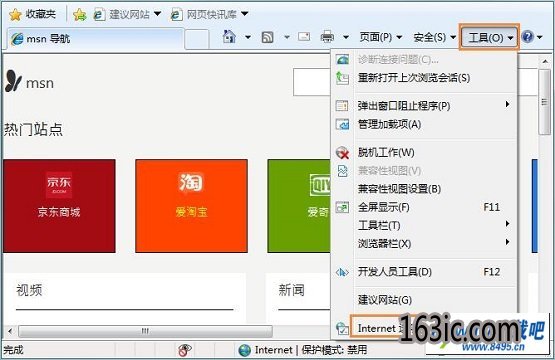Click the Read Mail envelope icon
The height and width of the screenshot is (360, 555).
pos(304,36)
